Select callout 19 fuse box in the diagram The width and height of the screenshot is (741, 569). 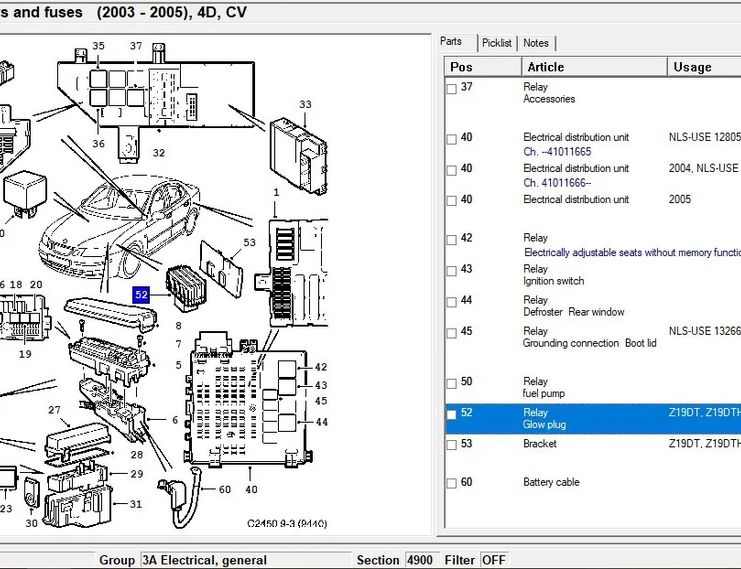point(25,354)
